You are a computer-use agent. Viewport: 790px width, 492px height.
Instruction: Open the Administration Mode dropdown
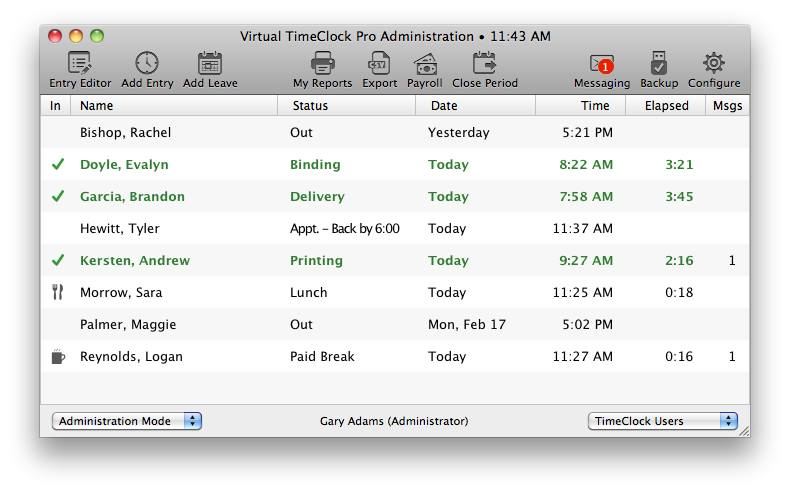[126, 421]
